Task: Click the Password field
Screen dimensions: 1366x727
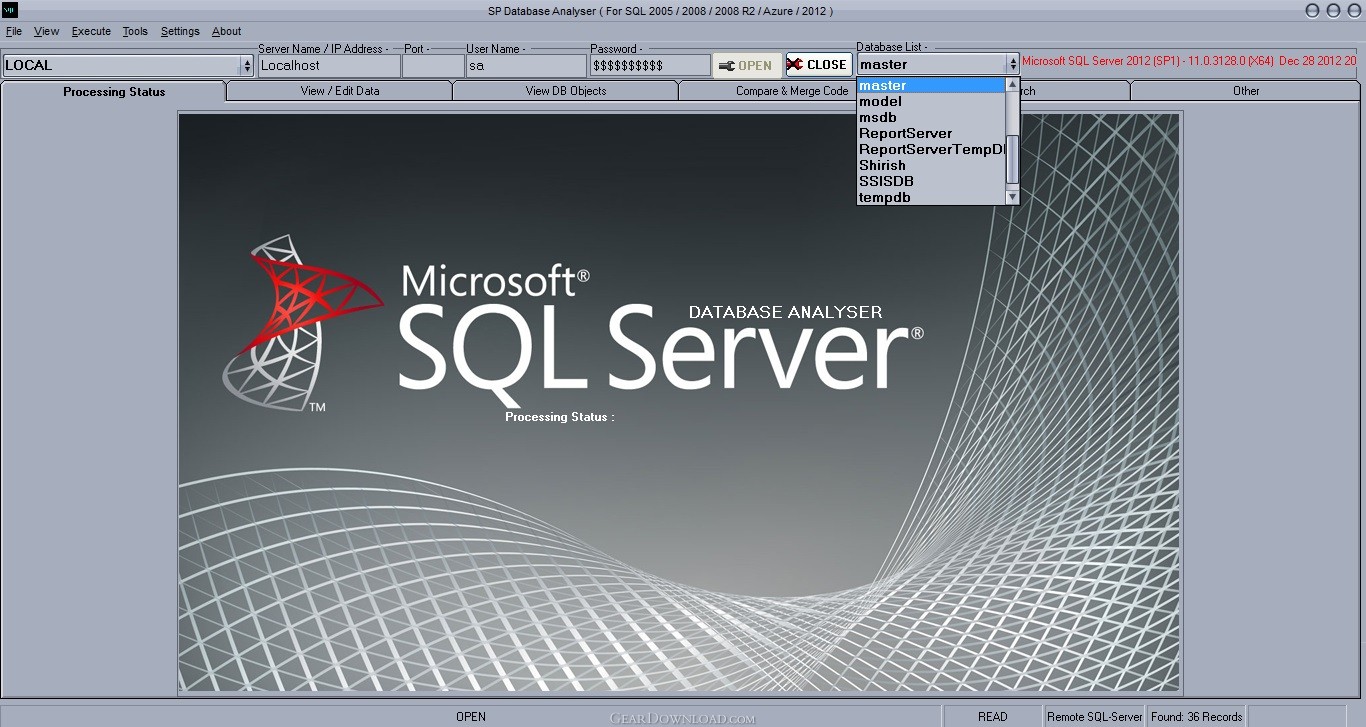Action: click(650, 65)
